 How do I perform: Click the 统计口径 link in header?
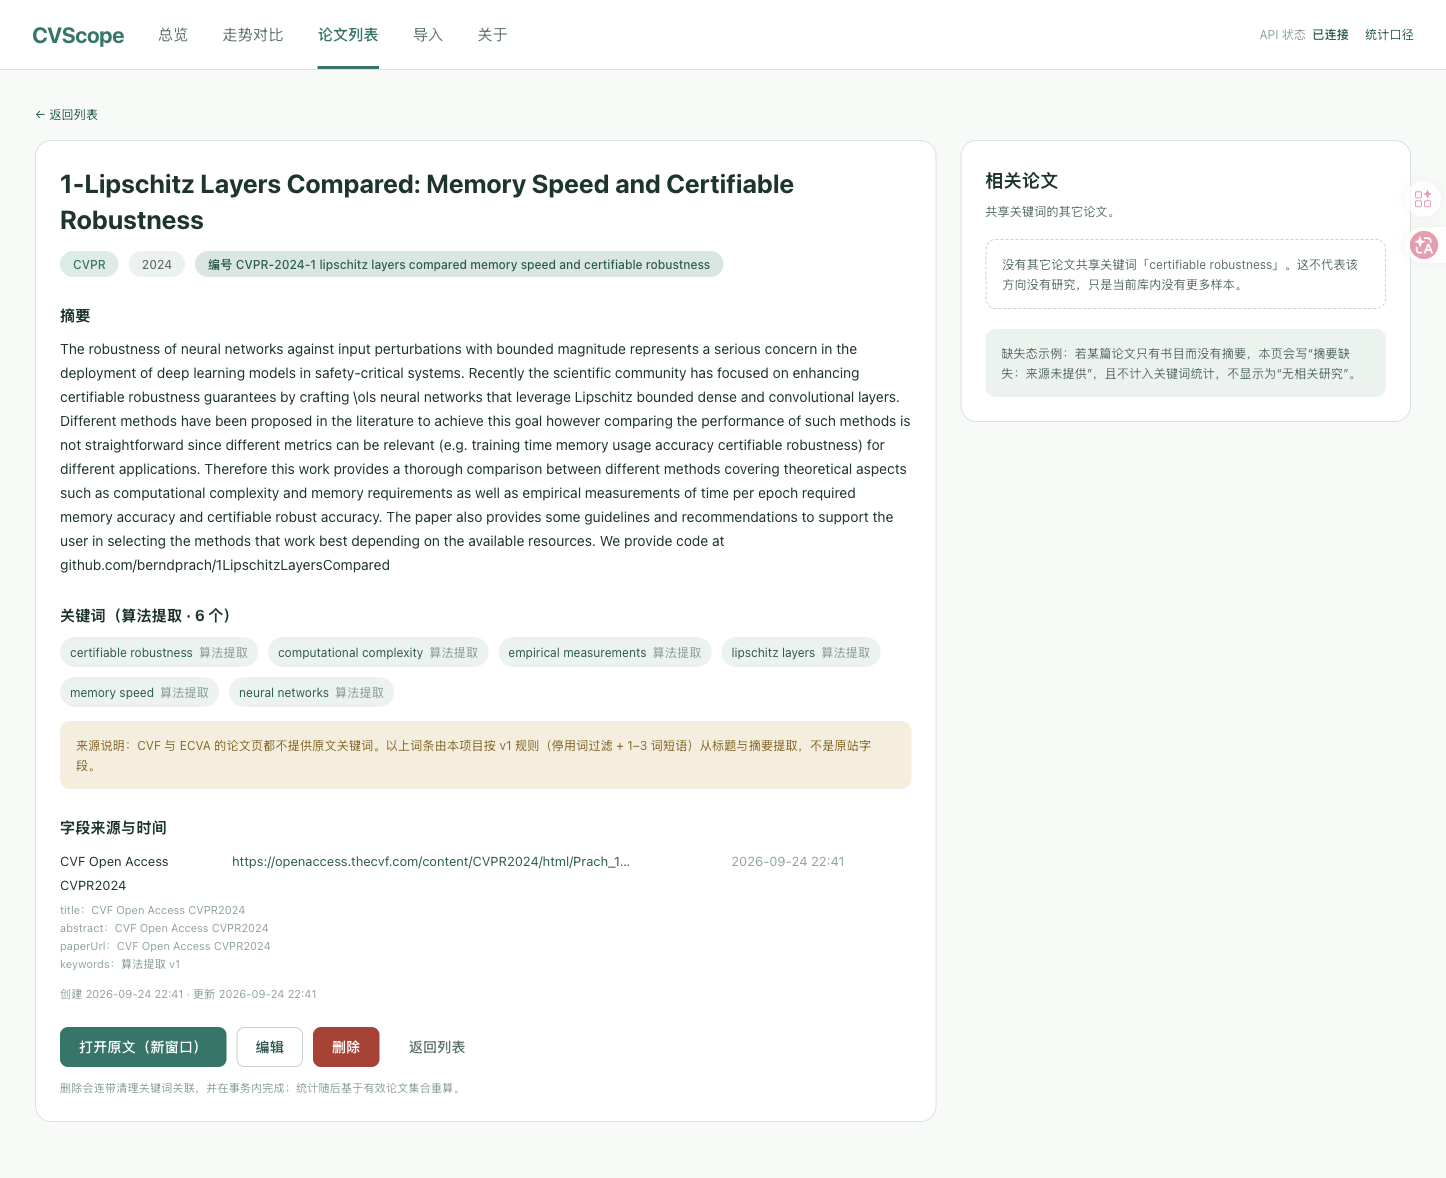(1389, 35)
